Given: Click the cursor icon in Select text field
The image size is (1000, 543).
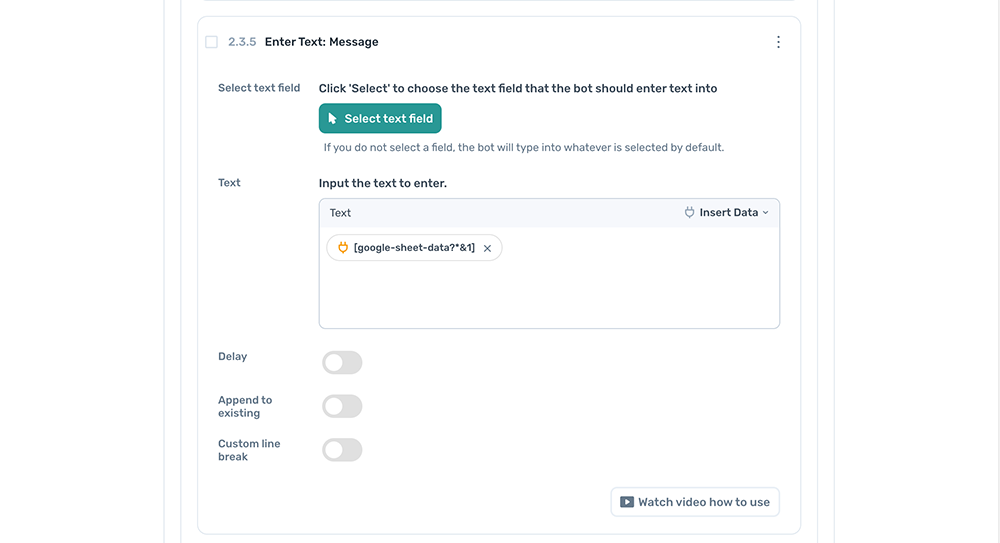Looking at the screenshot, I should (333, 119).
